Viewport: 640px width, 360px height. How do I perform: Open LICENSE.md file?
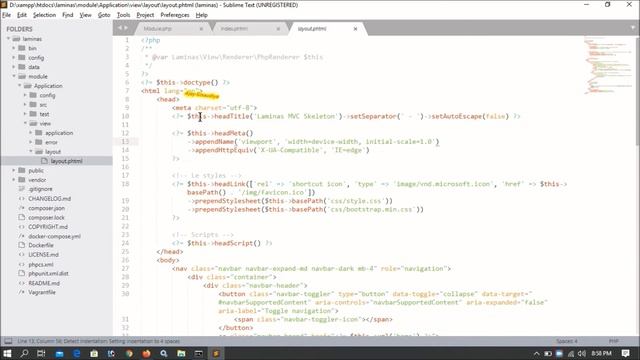43,255
